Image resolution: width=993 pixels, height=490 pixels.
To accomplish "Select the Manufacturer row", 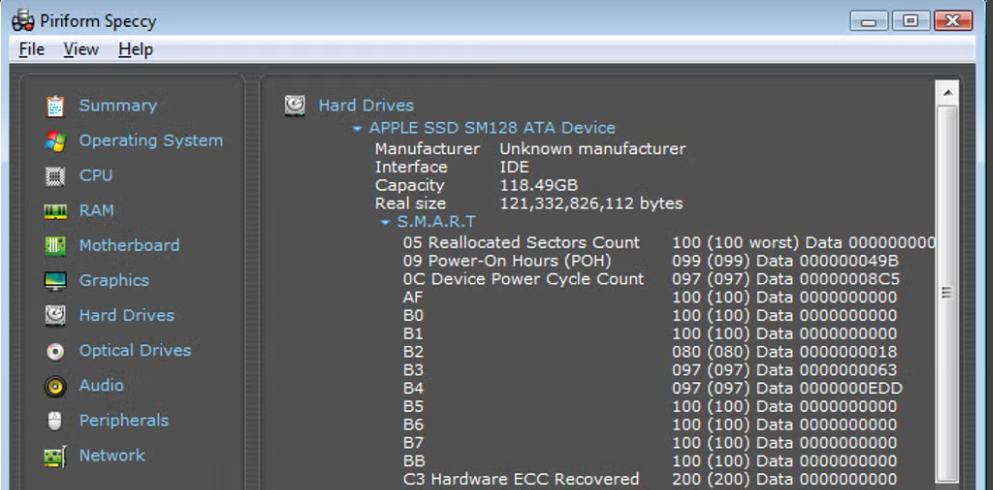I will point(530,149).
